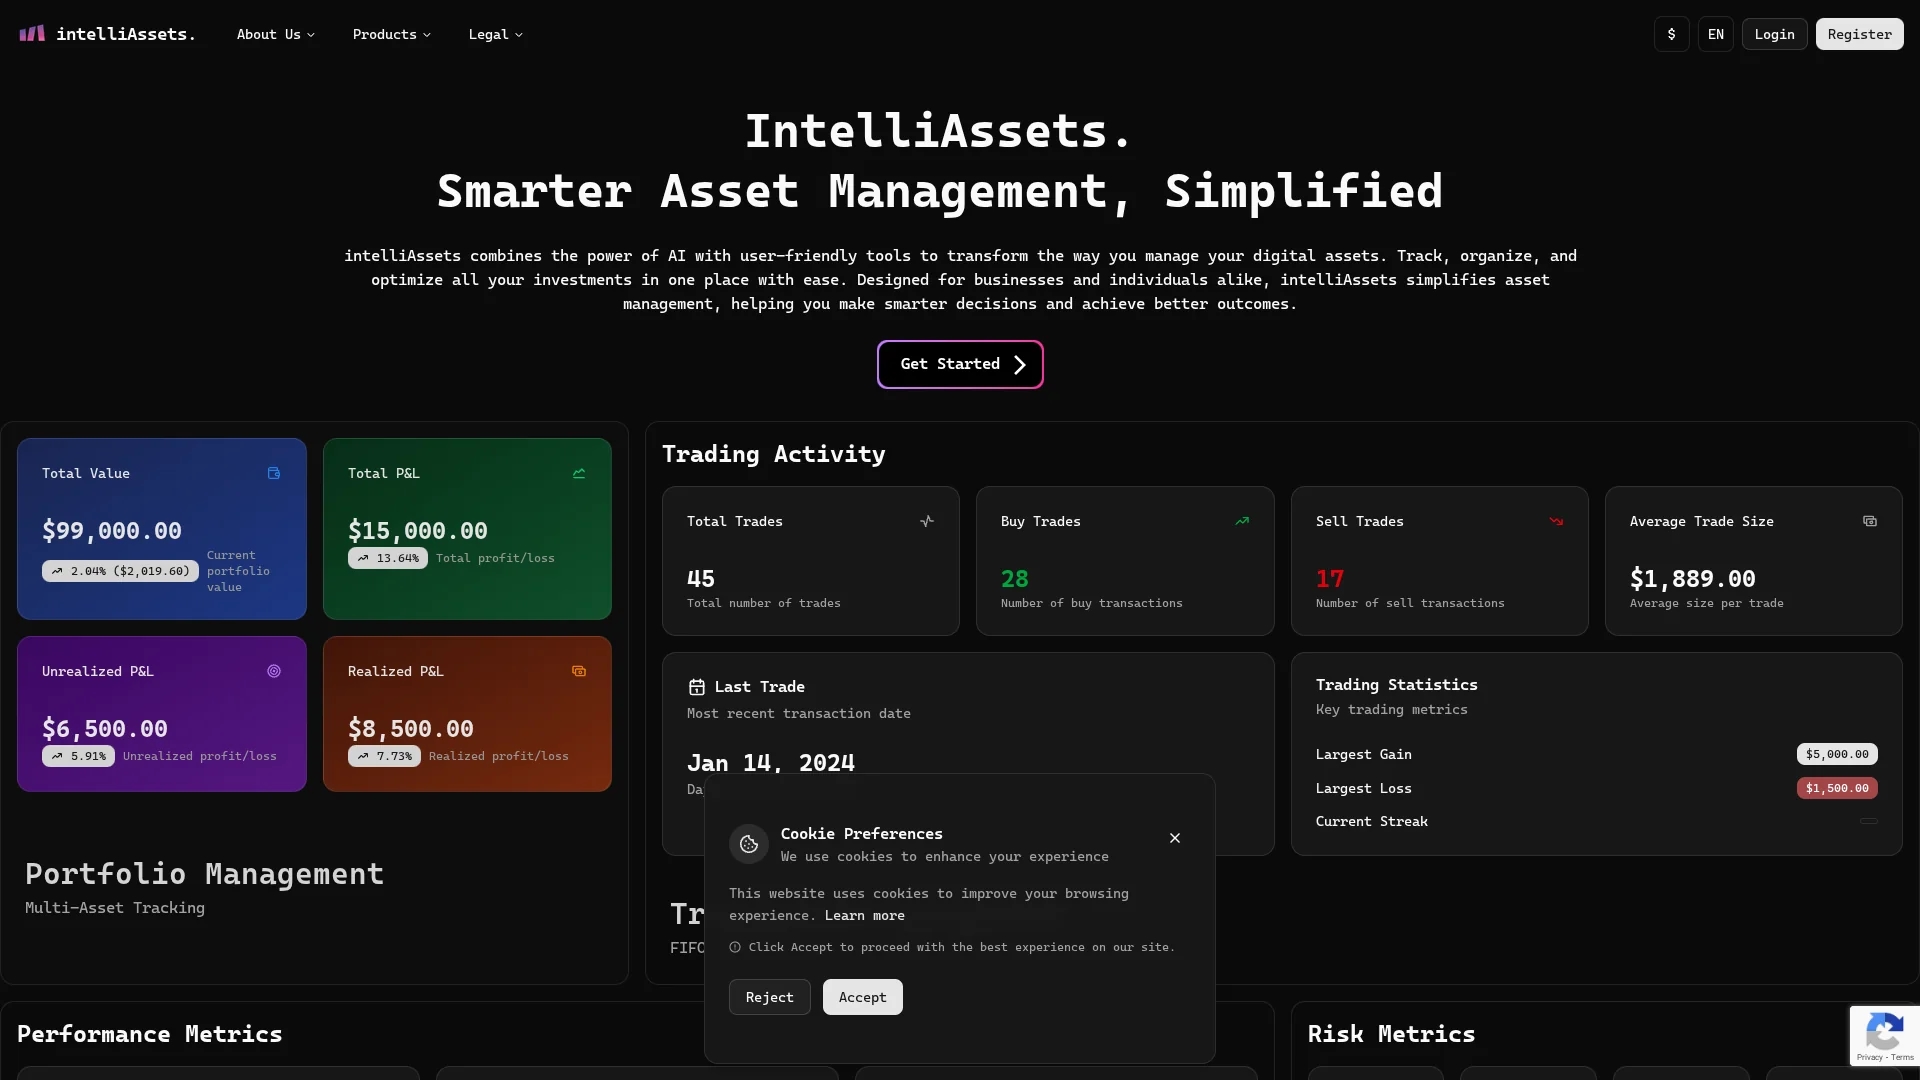Click the activity pulse icon on Total Trades
Screen dimensions: 1920x1080
click(x=927, y=521)
